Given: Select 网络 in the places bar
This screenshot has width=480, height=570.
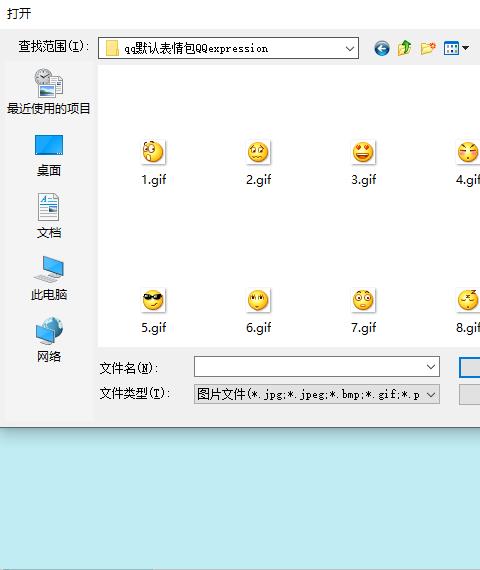Looking at the screenshot, I should tap(49, 340).
